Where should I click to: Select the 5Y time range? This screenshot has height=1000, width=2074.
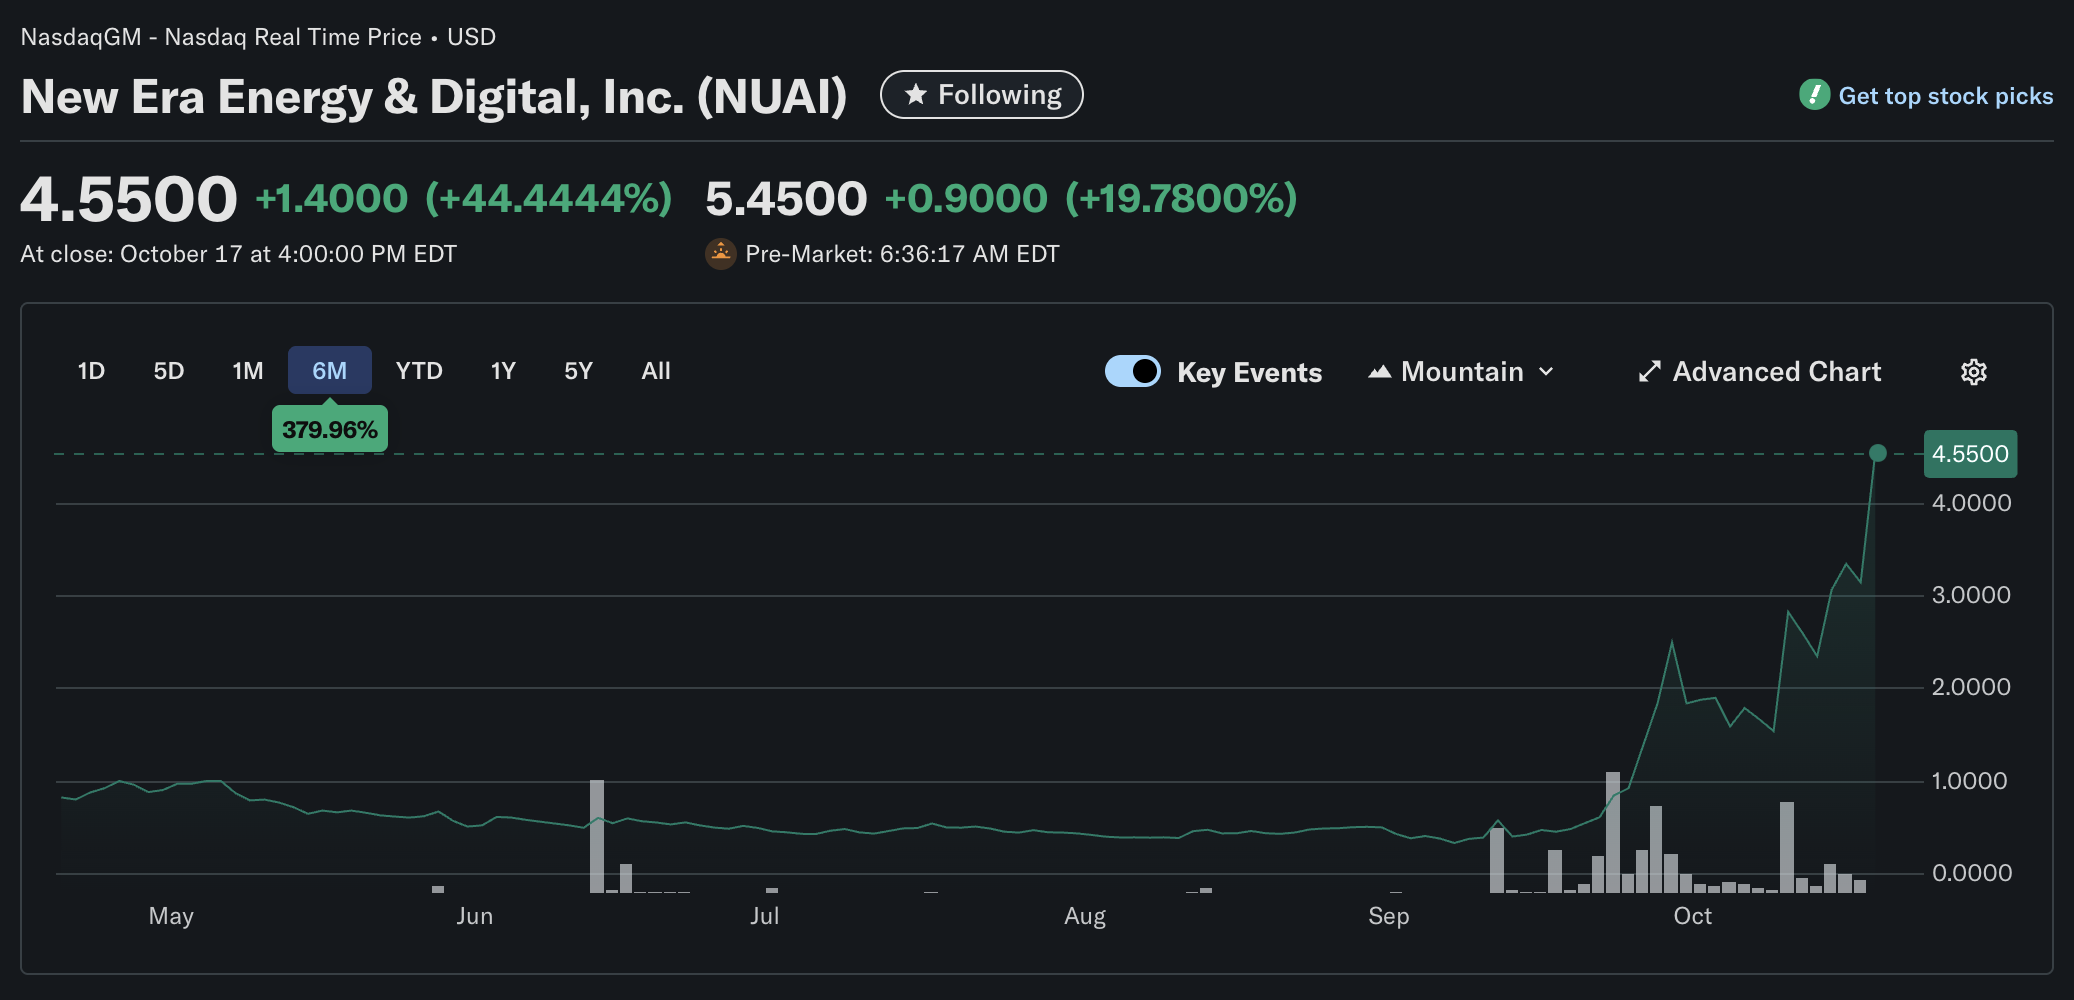578,371
